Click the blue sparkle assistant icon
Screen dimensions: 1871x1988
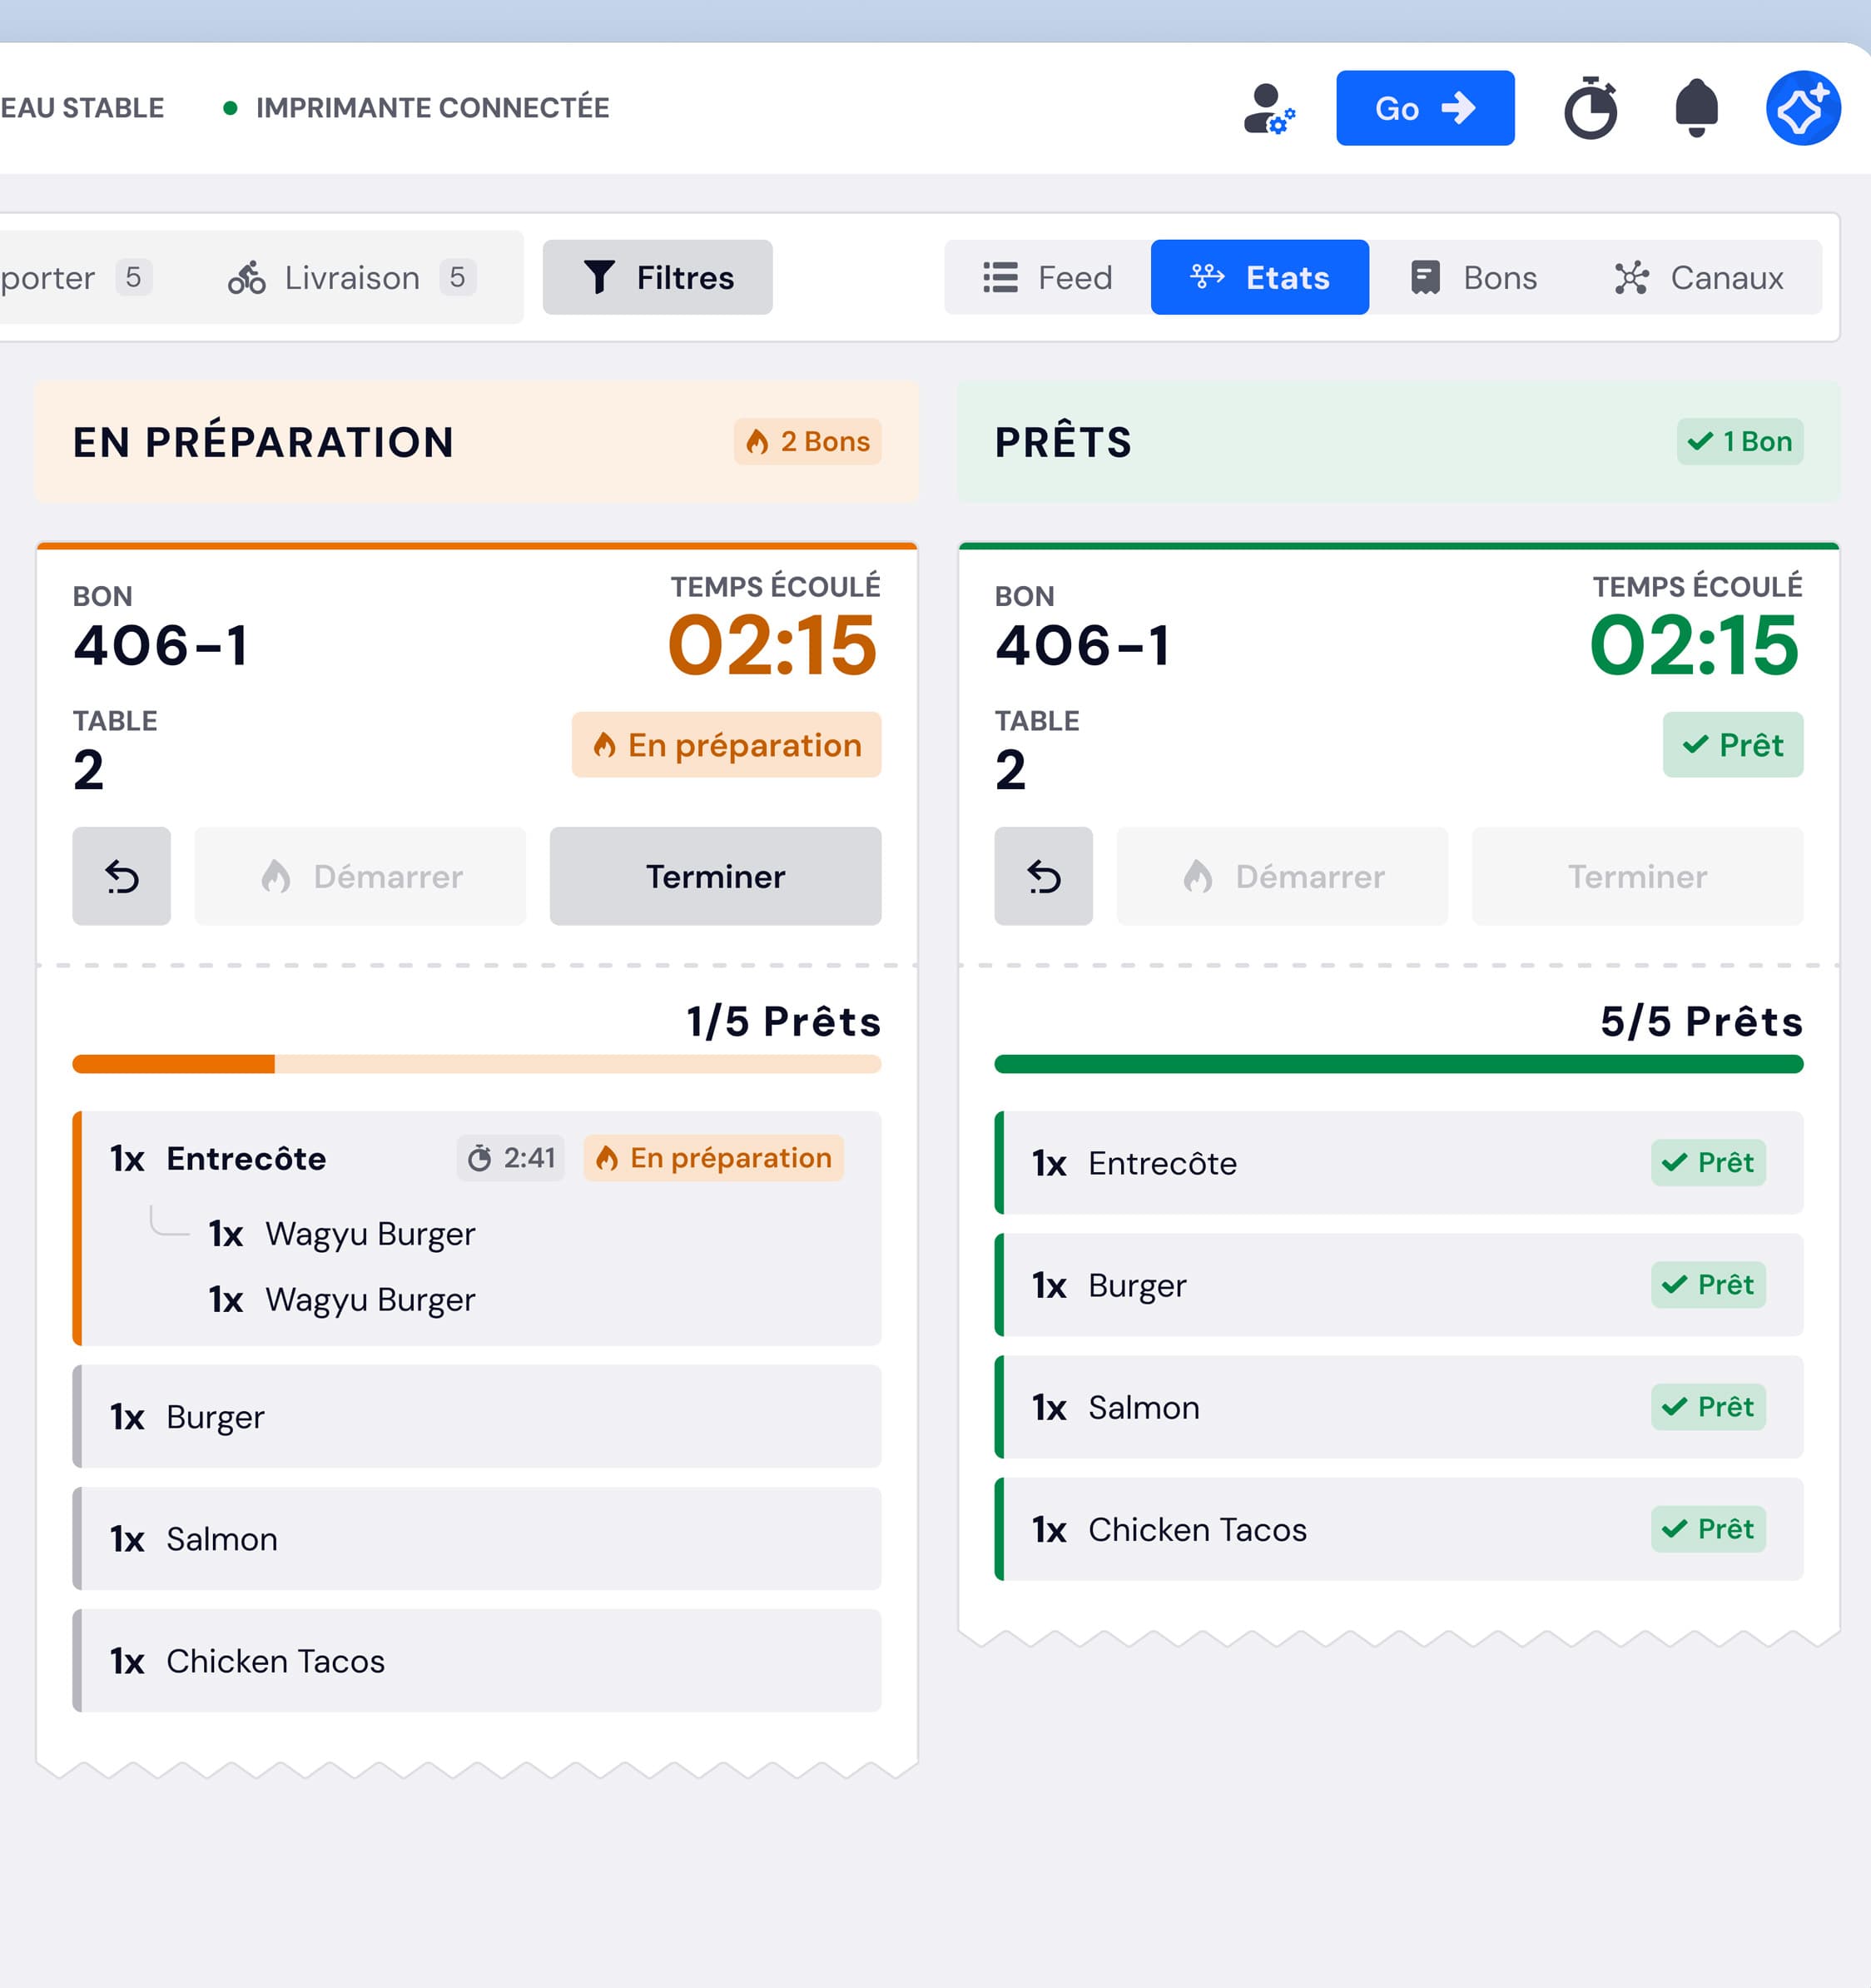1803,108
